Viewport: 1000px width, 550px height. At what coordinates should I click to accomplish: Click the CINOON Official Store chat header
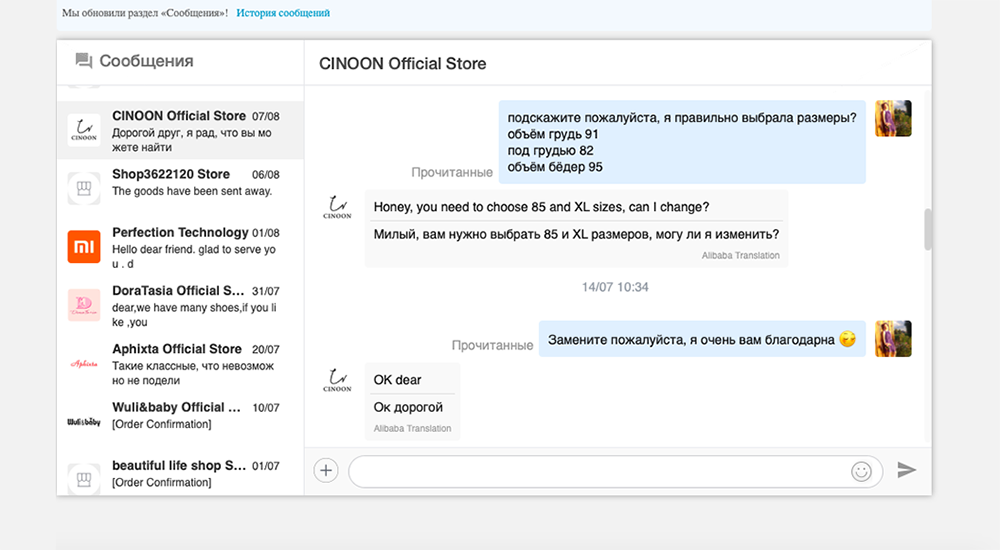tap(402, 64)
